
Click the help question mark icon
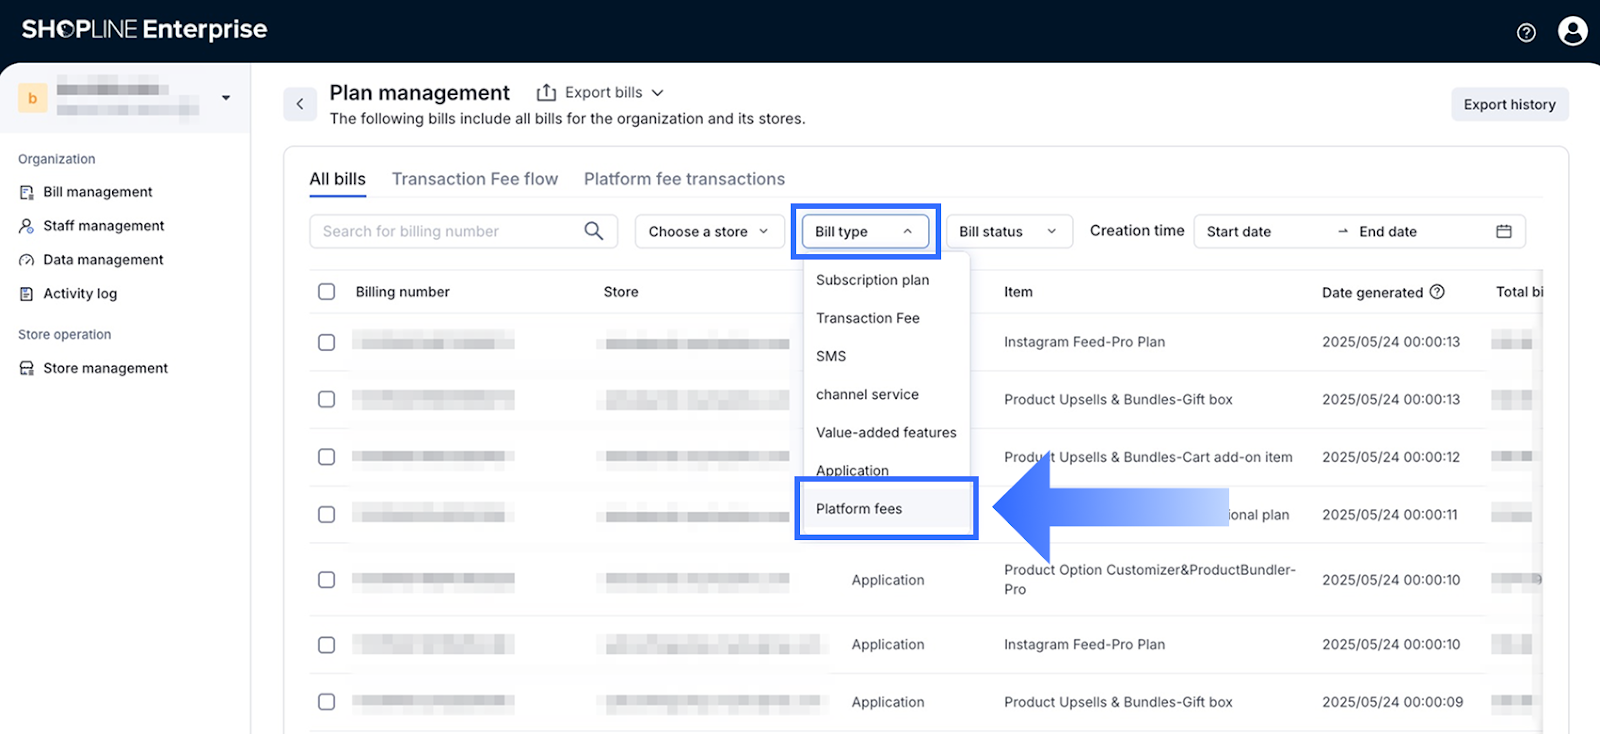pyautogui.click(x=1526, y=33)
